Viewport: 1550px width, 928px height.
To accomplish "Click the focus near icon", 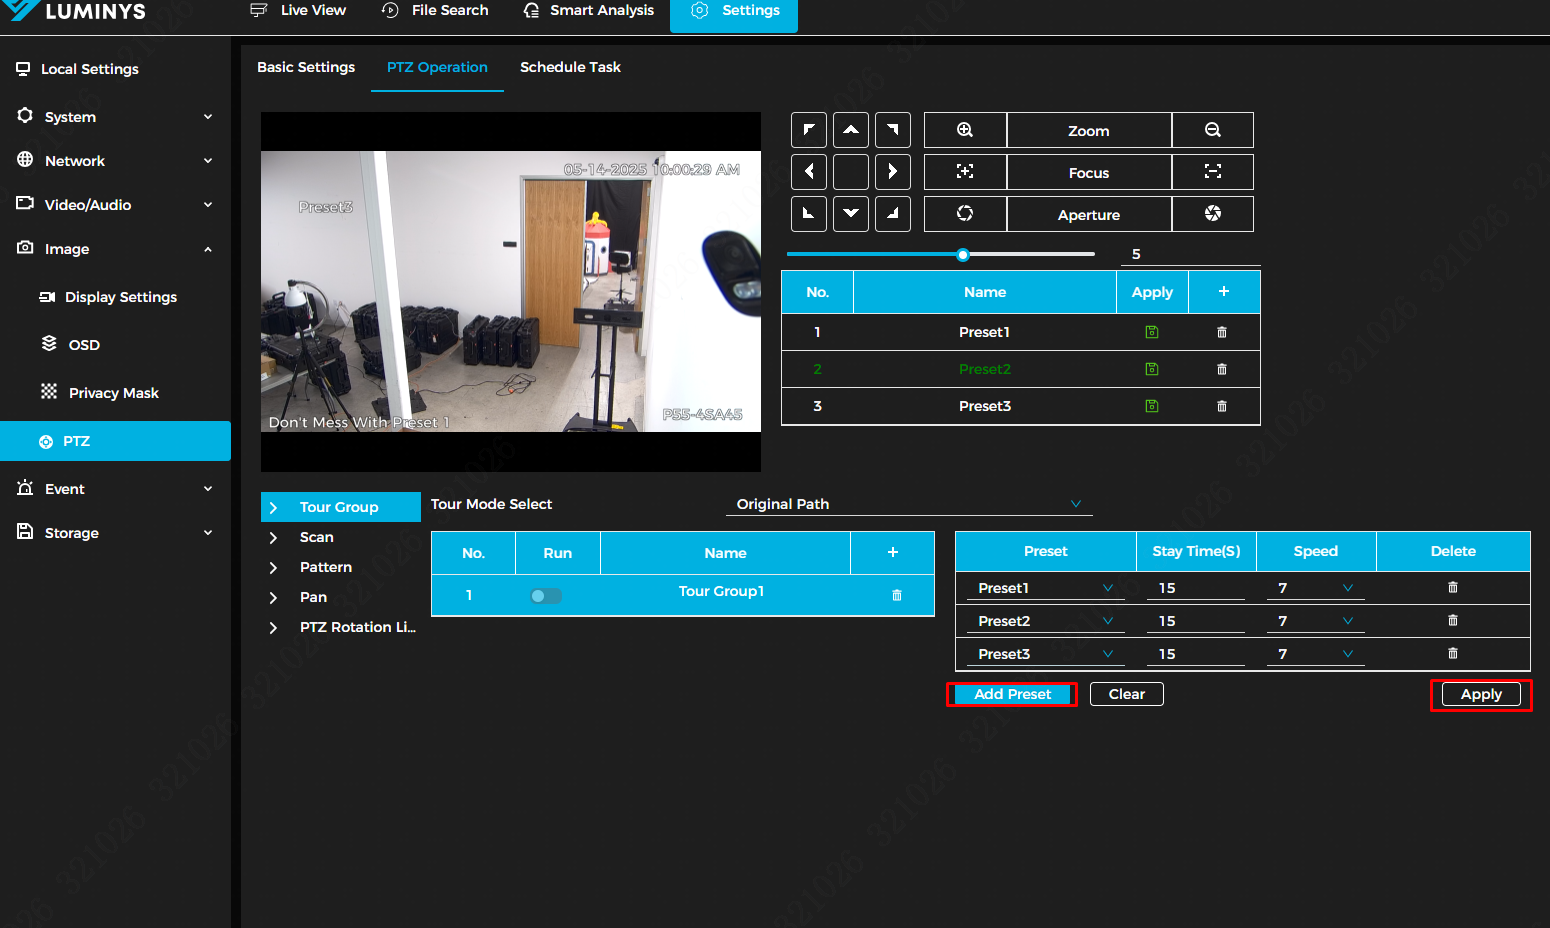I will click(x=964, y=172).
